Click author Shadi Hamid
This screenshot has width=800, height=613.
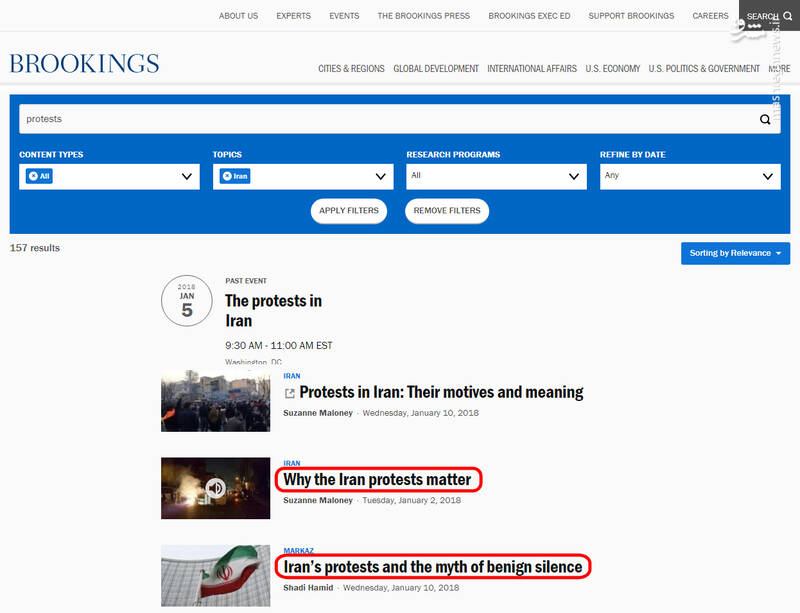[x=308, y=587]
